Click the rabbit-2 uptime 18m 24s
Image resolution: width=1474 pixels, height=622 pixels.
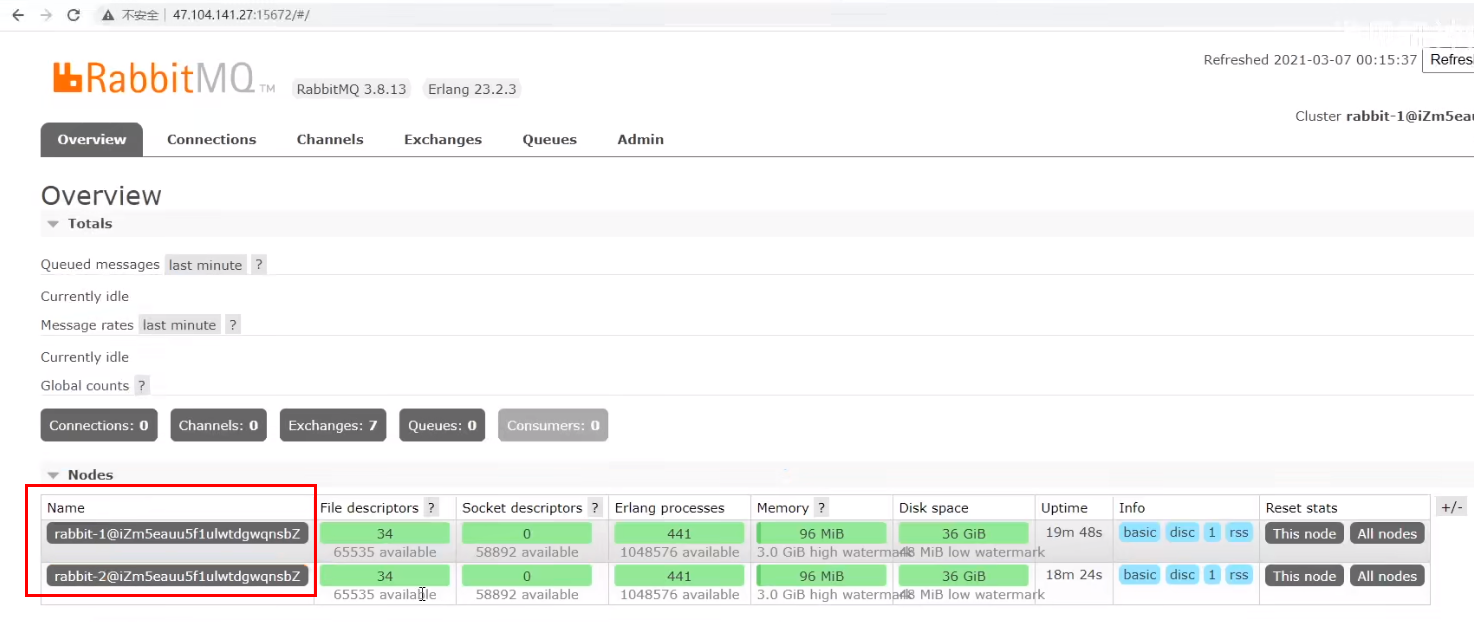[x=1073, y=575]
